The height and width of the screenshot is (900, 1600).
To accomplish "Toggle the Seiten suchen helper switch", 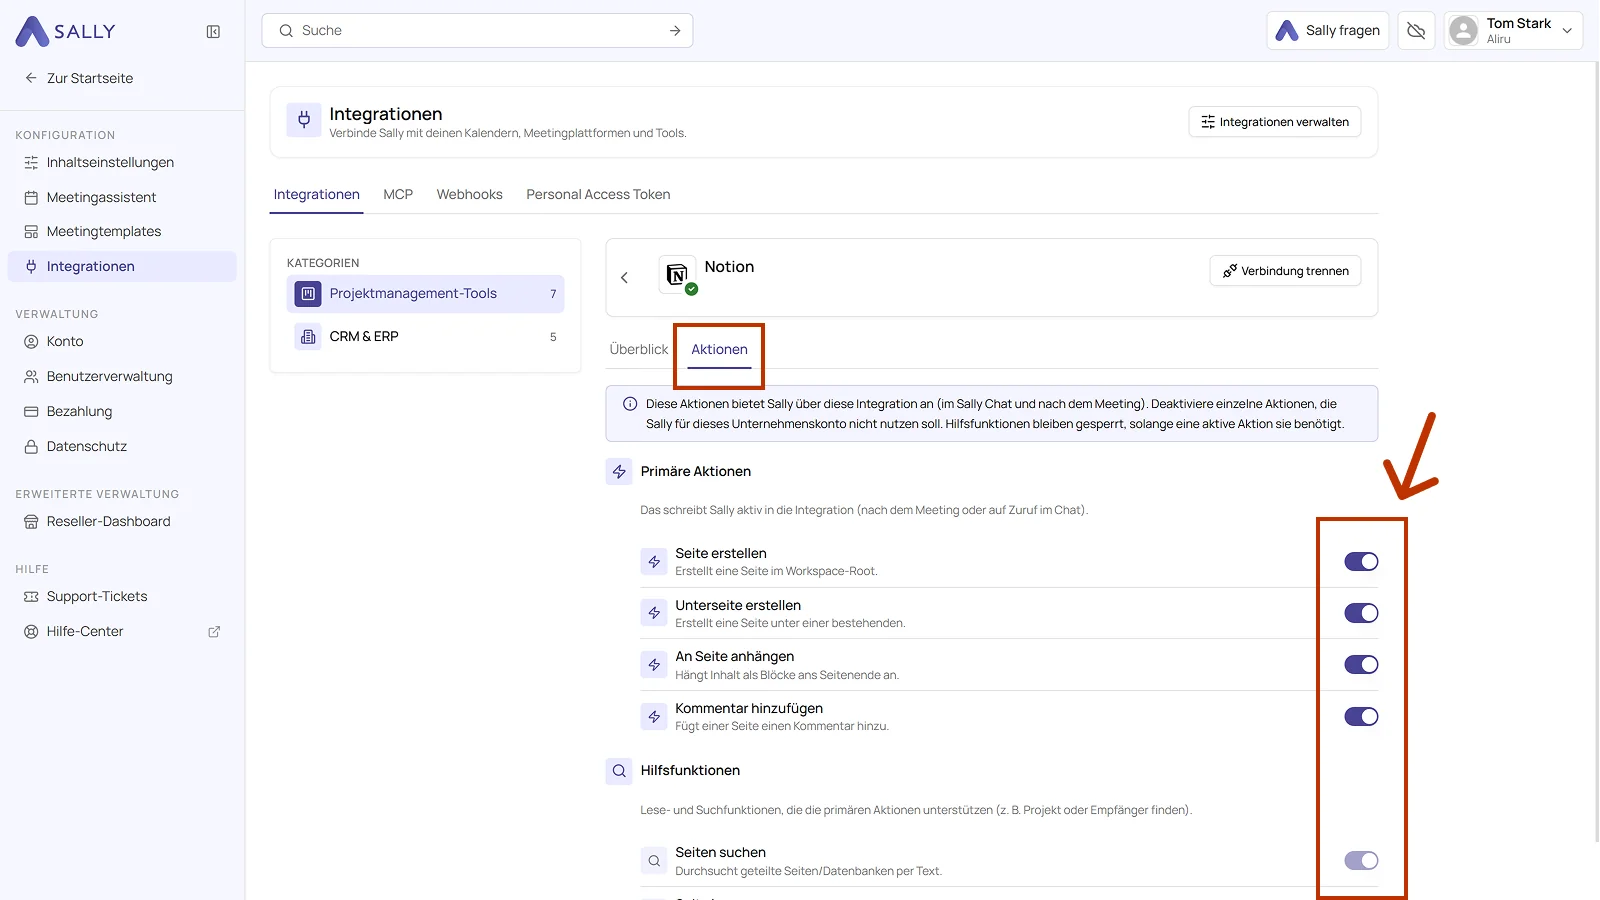I will click(1361, 861).
